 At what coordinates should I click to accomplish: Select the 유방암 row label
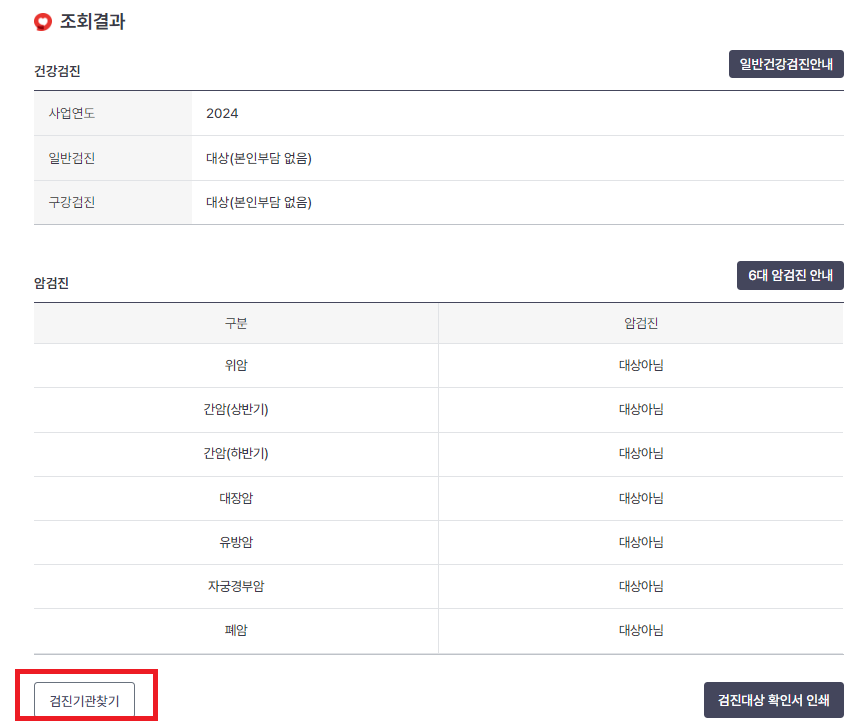(236, 542)
